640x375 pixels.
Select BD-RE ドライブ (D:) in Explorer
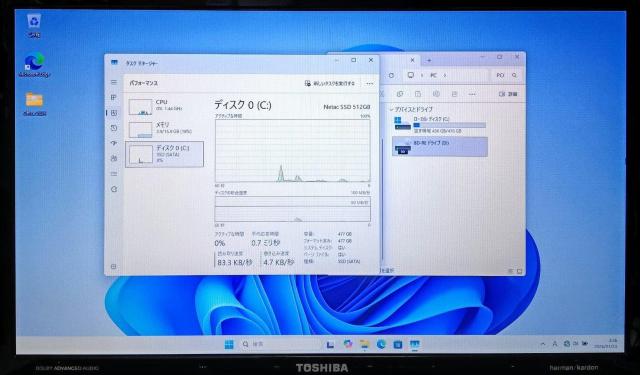[440, 146]
